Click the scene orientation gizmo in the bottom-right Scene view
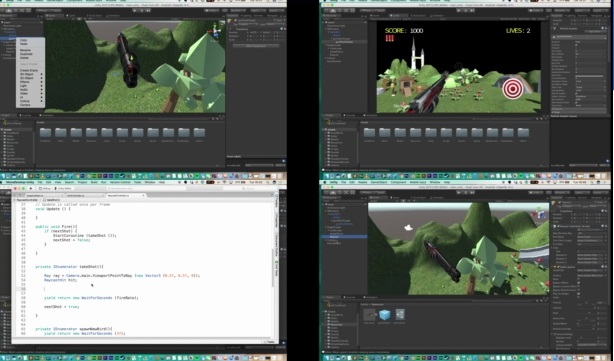Screen dimensions: 614x361 tap(540, 214)
